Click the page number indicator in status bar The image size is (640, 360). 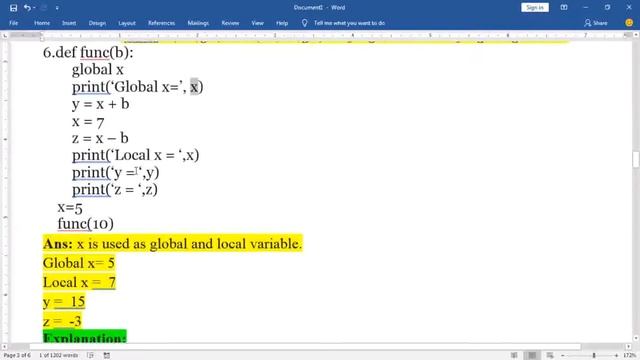(17, 355)
